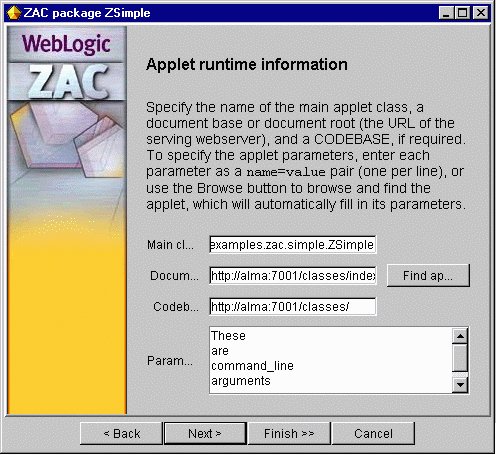Click the Back button
Screen dimensions: 496x455
pos(121,433)
